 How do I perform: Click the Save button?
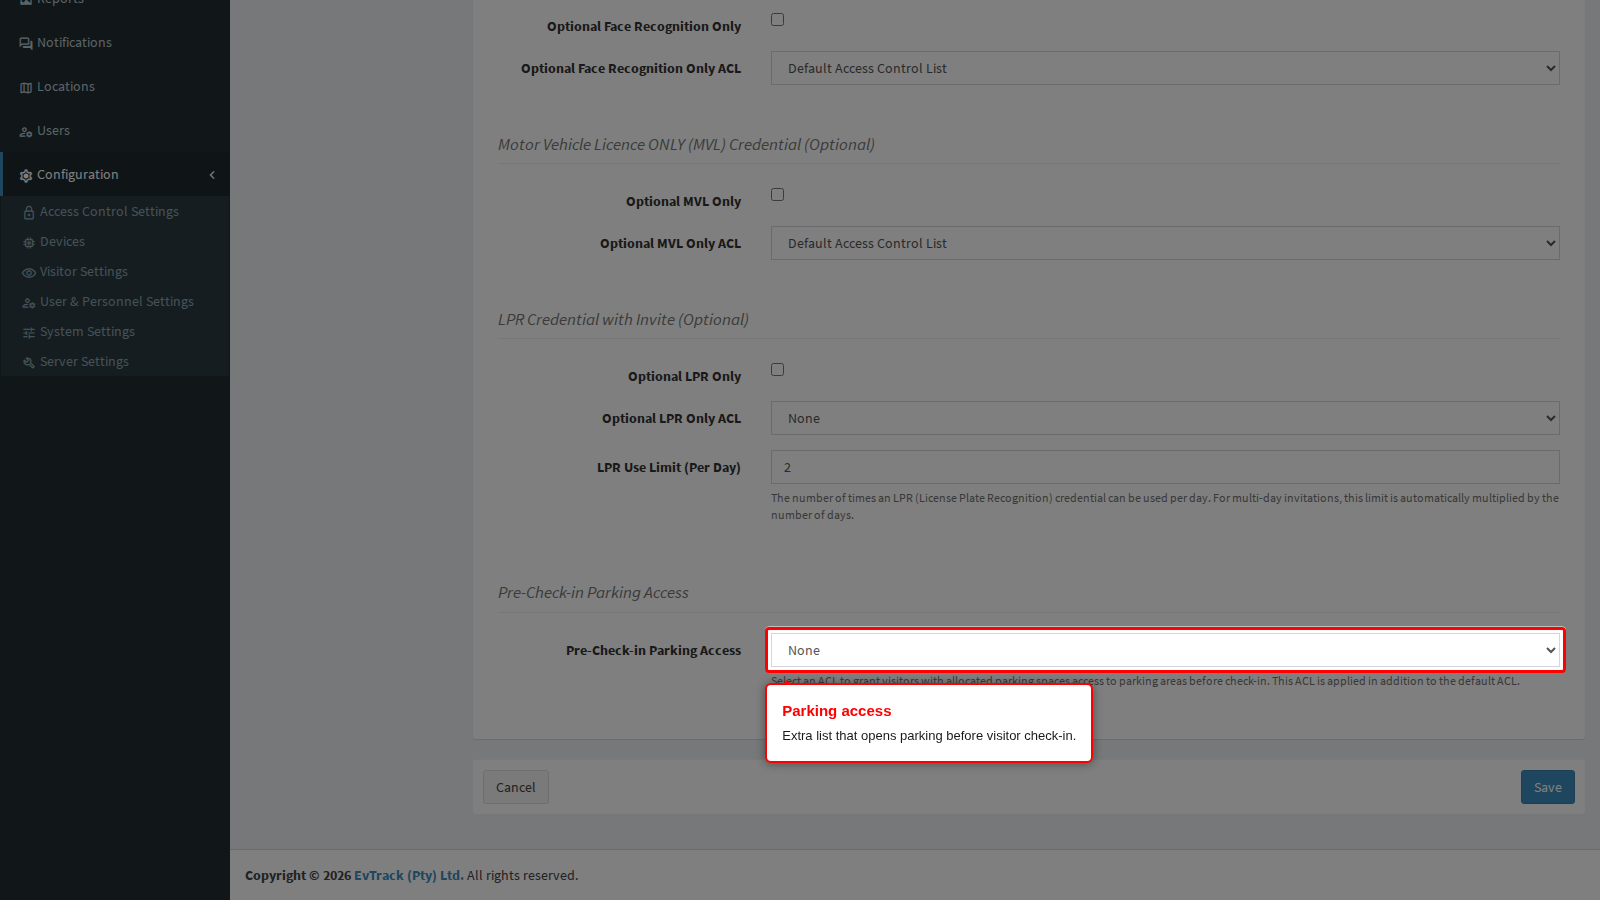coord(1548,787)
